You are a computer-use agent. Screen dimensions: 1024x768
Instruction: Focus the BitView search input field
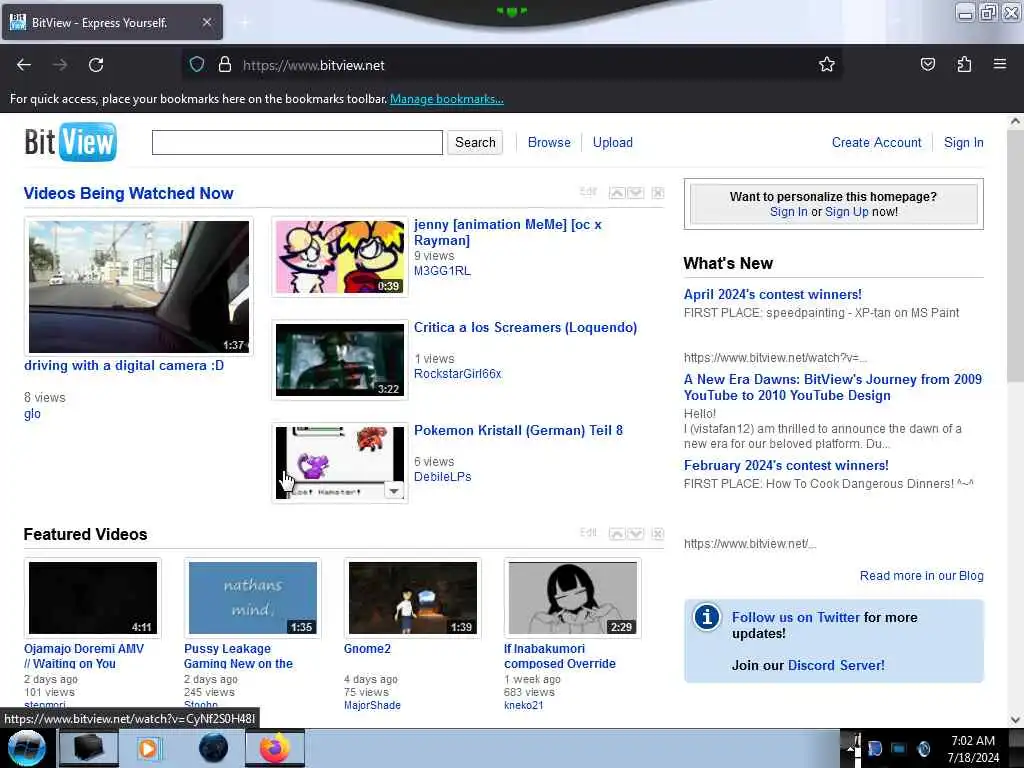tap(297, 142)
